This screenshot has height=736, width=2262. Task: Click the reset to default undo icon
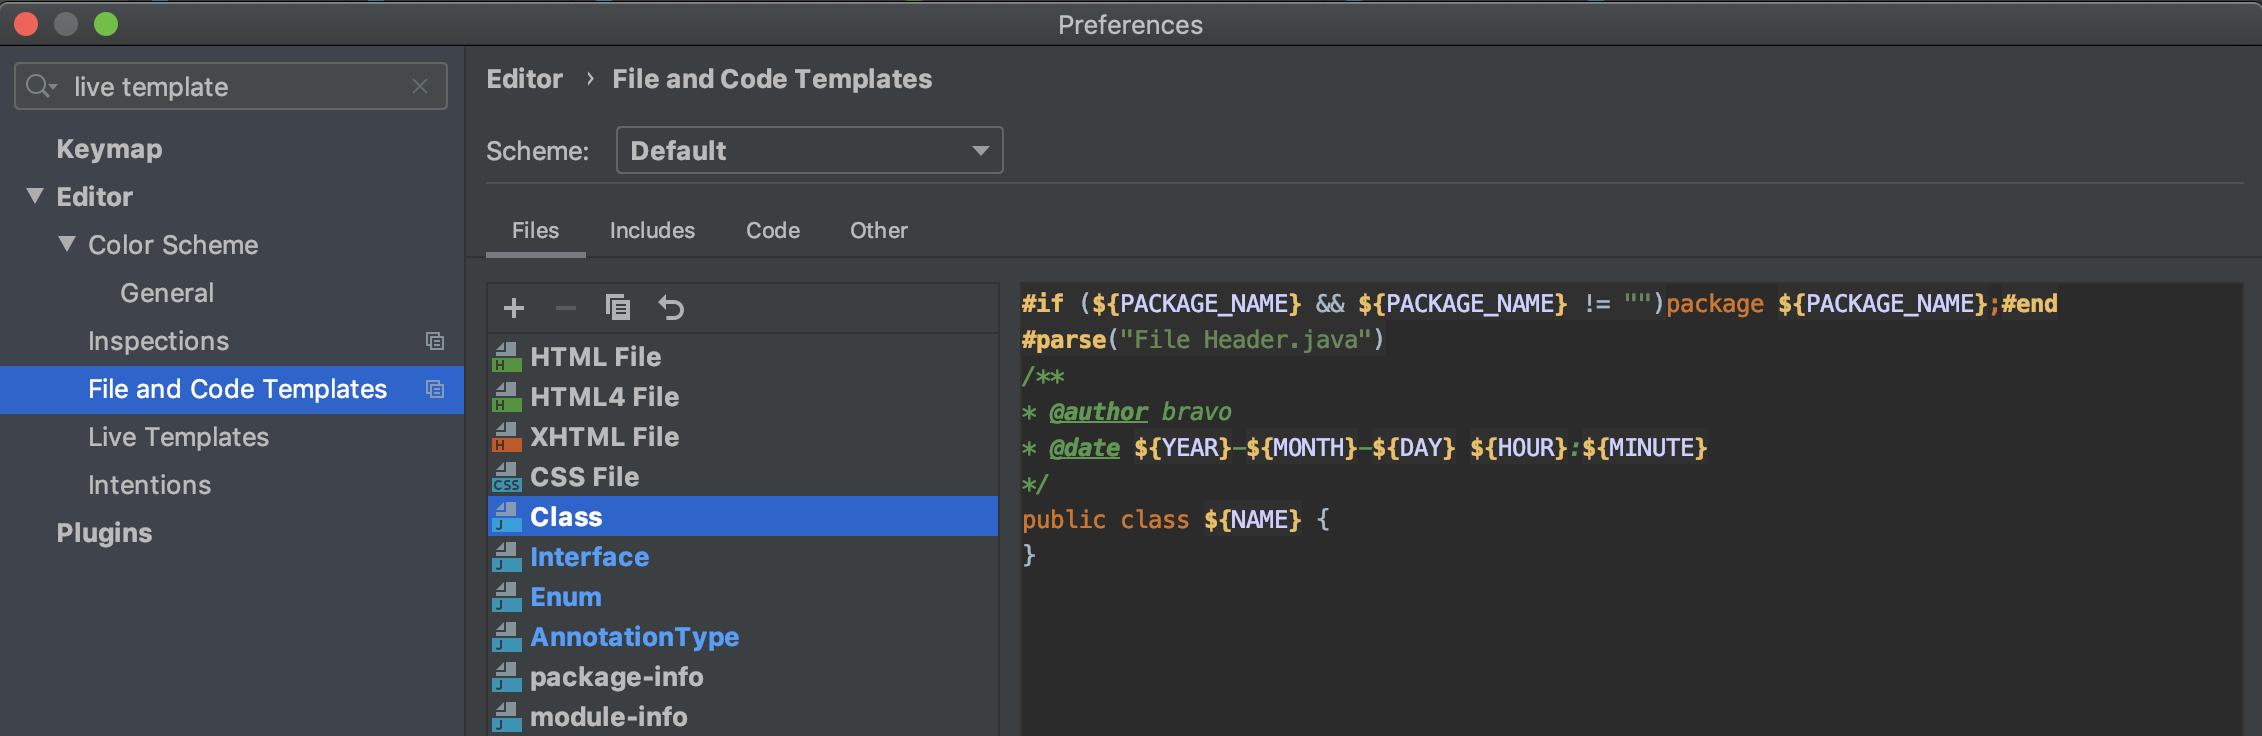(671, 308)
